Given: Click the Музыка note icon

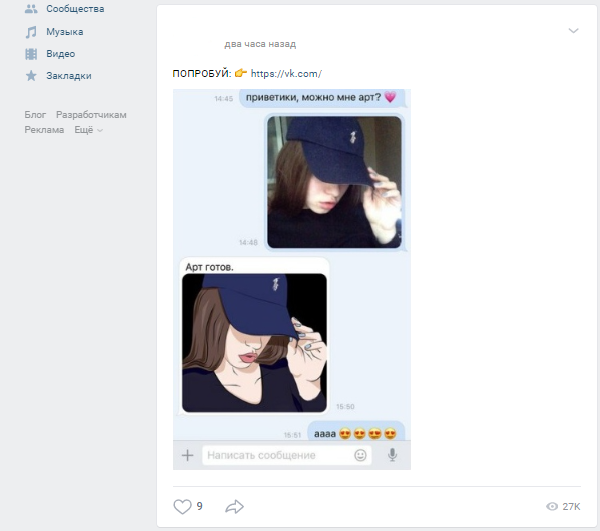Looking at the screenshot, I should [31, 32].
